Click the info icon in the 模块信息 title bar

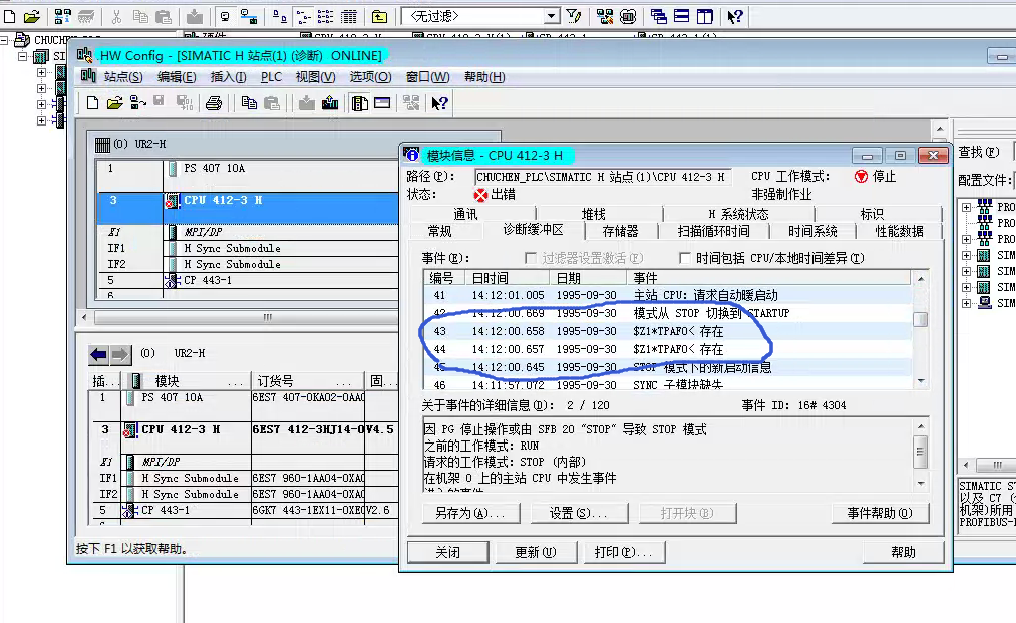(411, 155)
